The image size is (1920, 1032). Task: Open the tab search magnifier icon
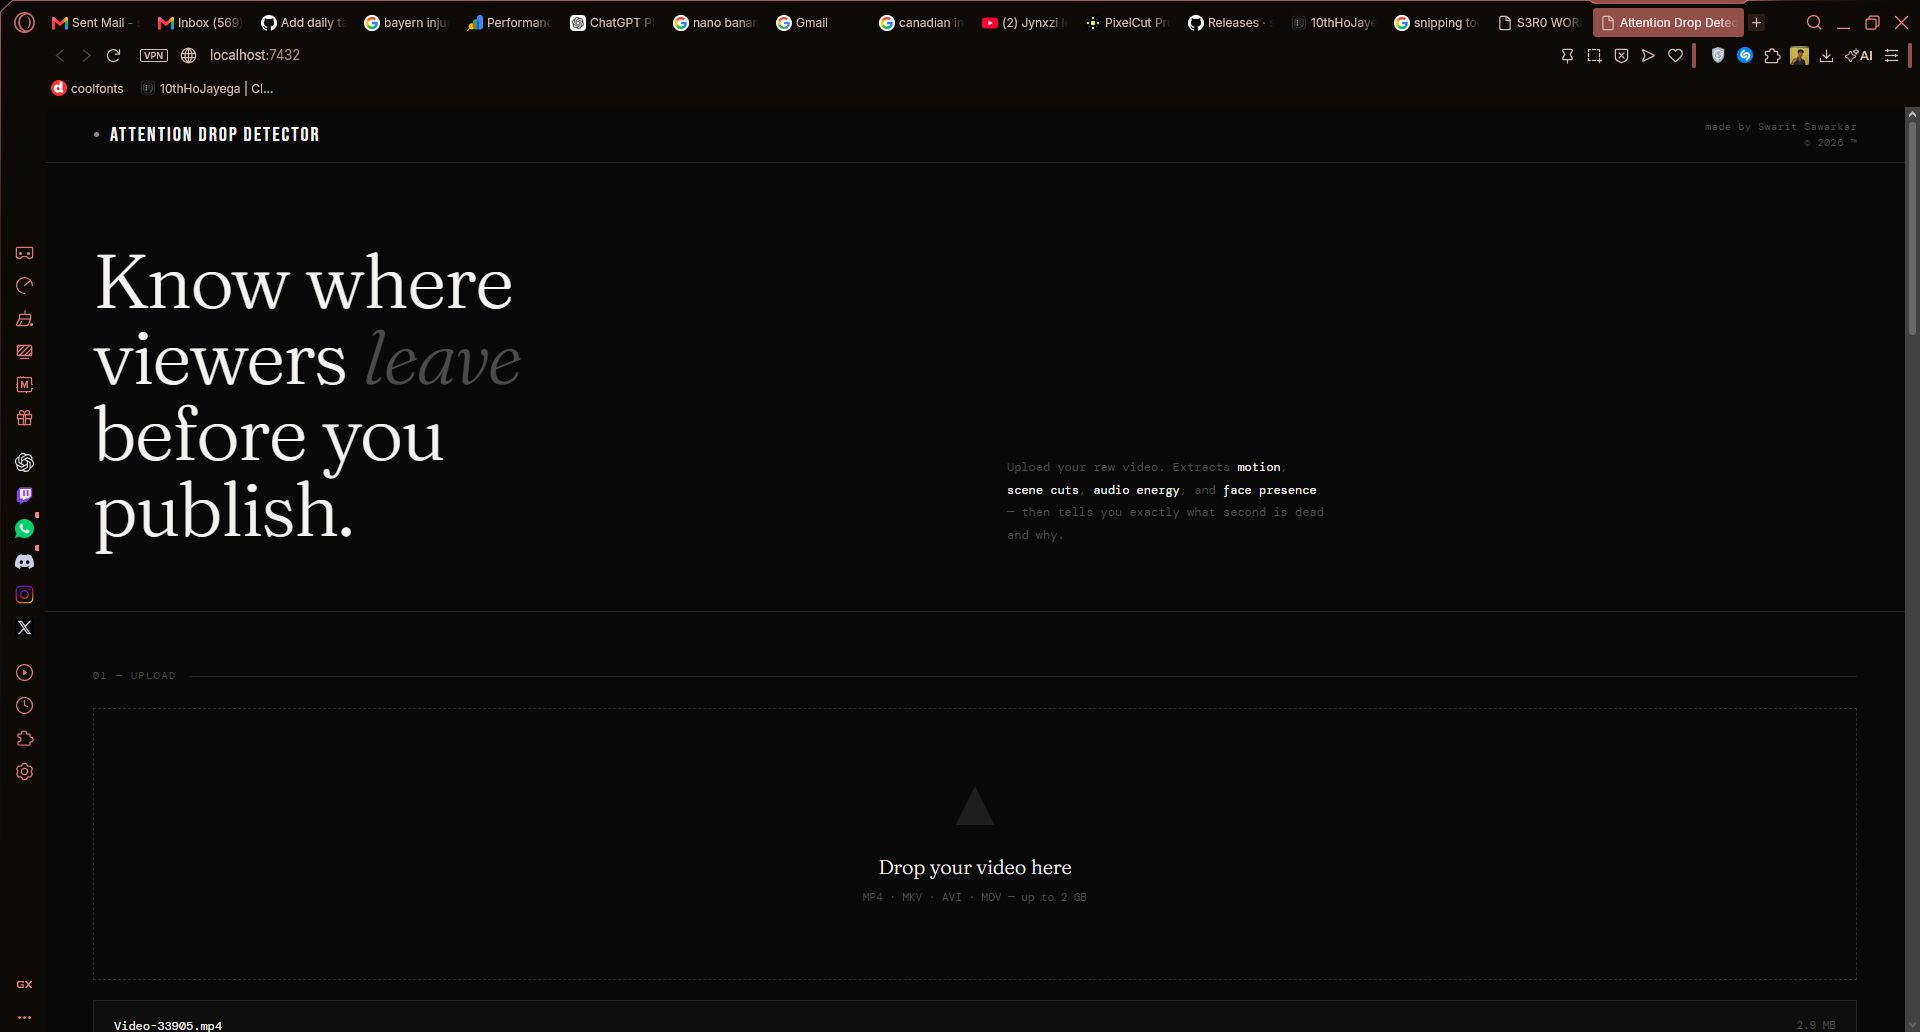pyautogui.click(x=1814, y=22)
